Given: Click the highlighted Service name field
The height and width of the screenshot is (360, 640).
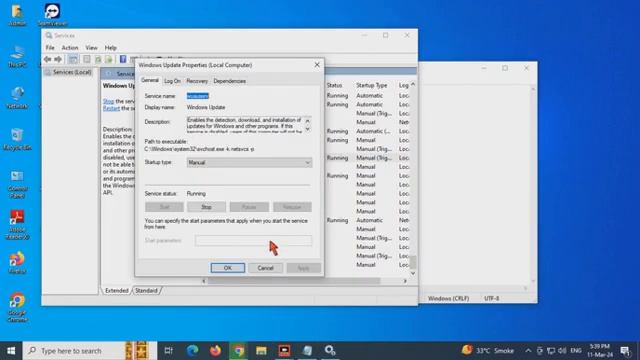Looking at the screenshot, I should tap(198, 96).
